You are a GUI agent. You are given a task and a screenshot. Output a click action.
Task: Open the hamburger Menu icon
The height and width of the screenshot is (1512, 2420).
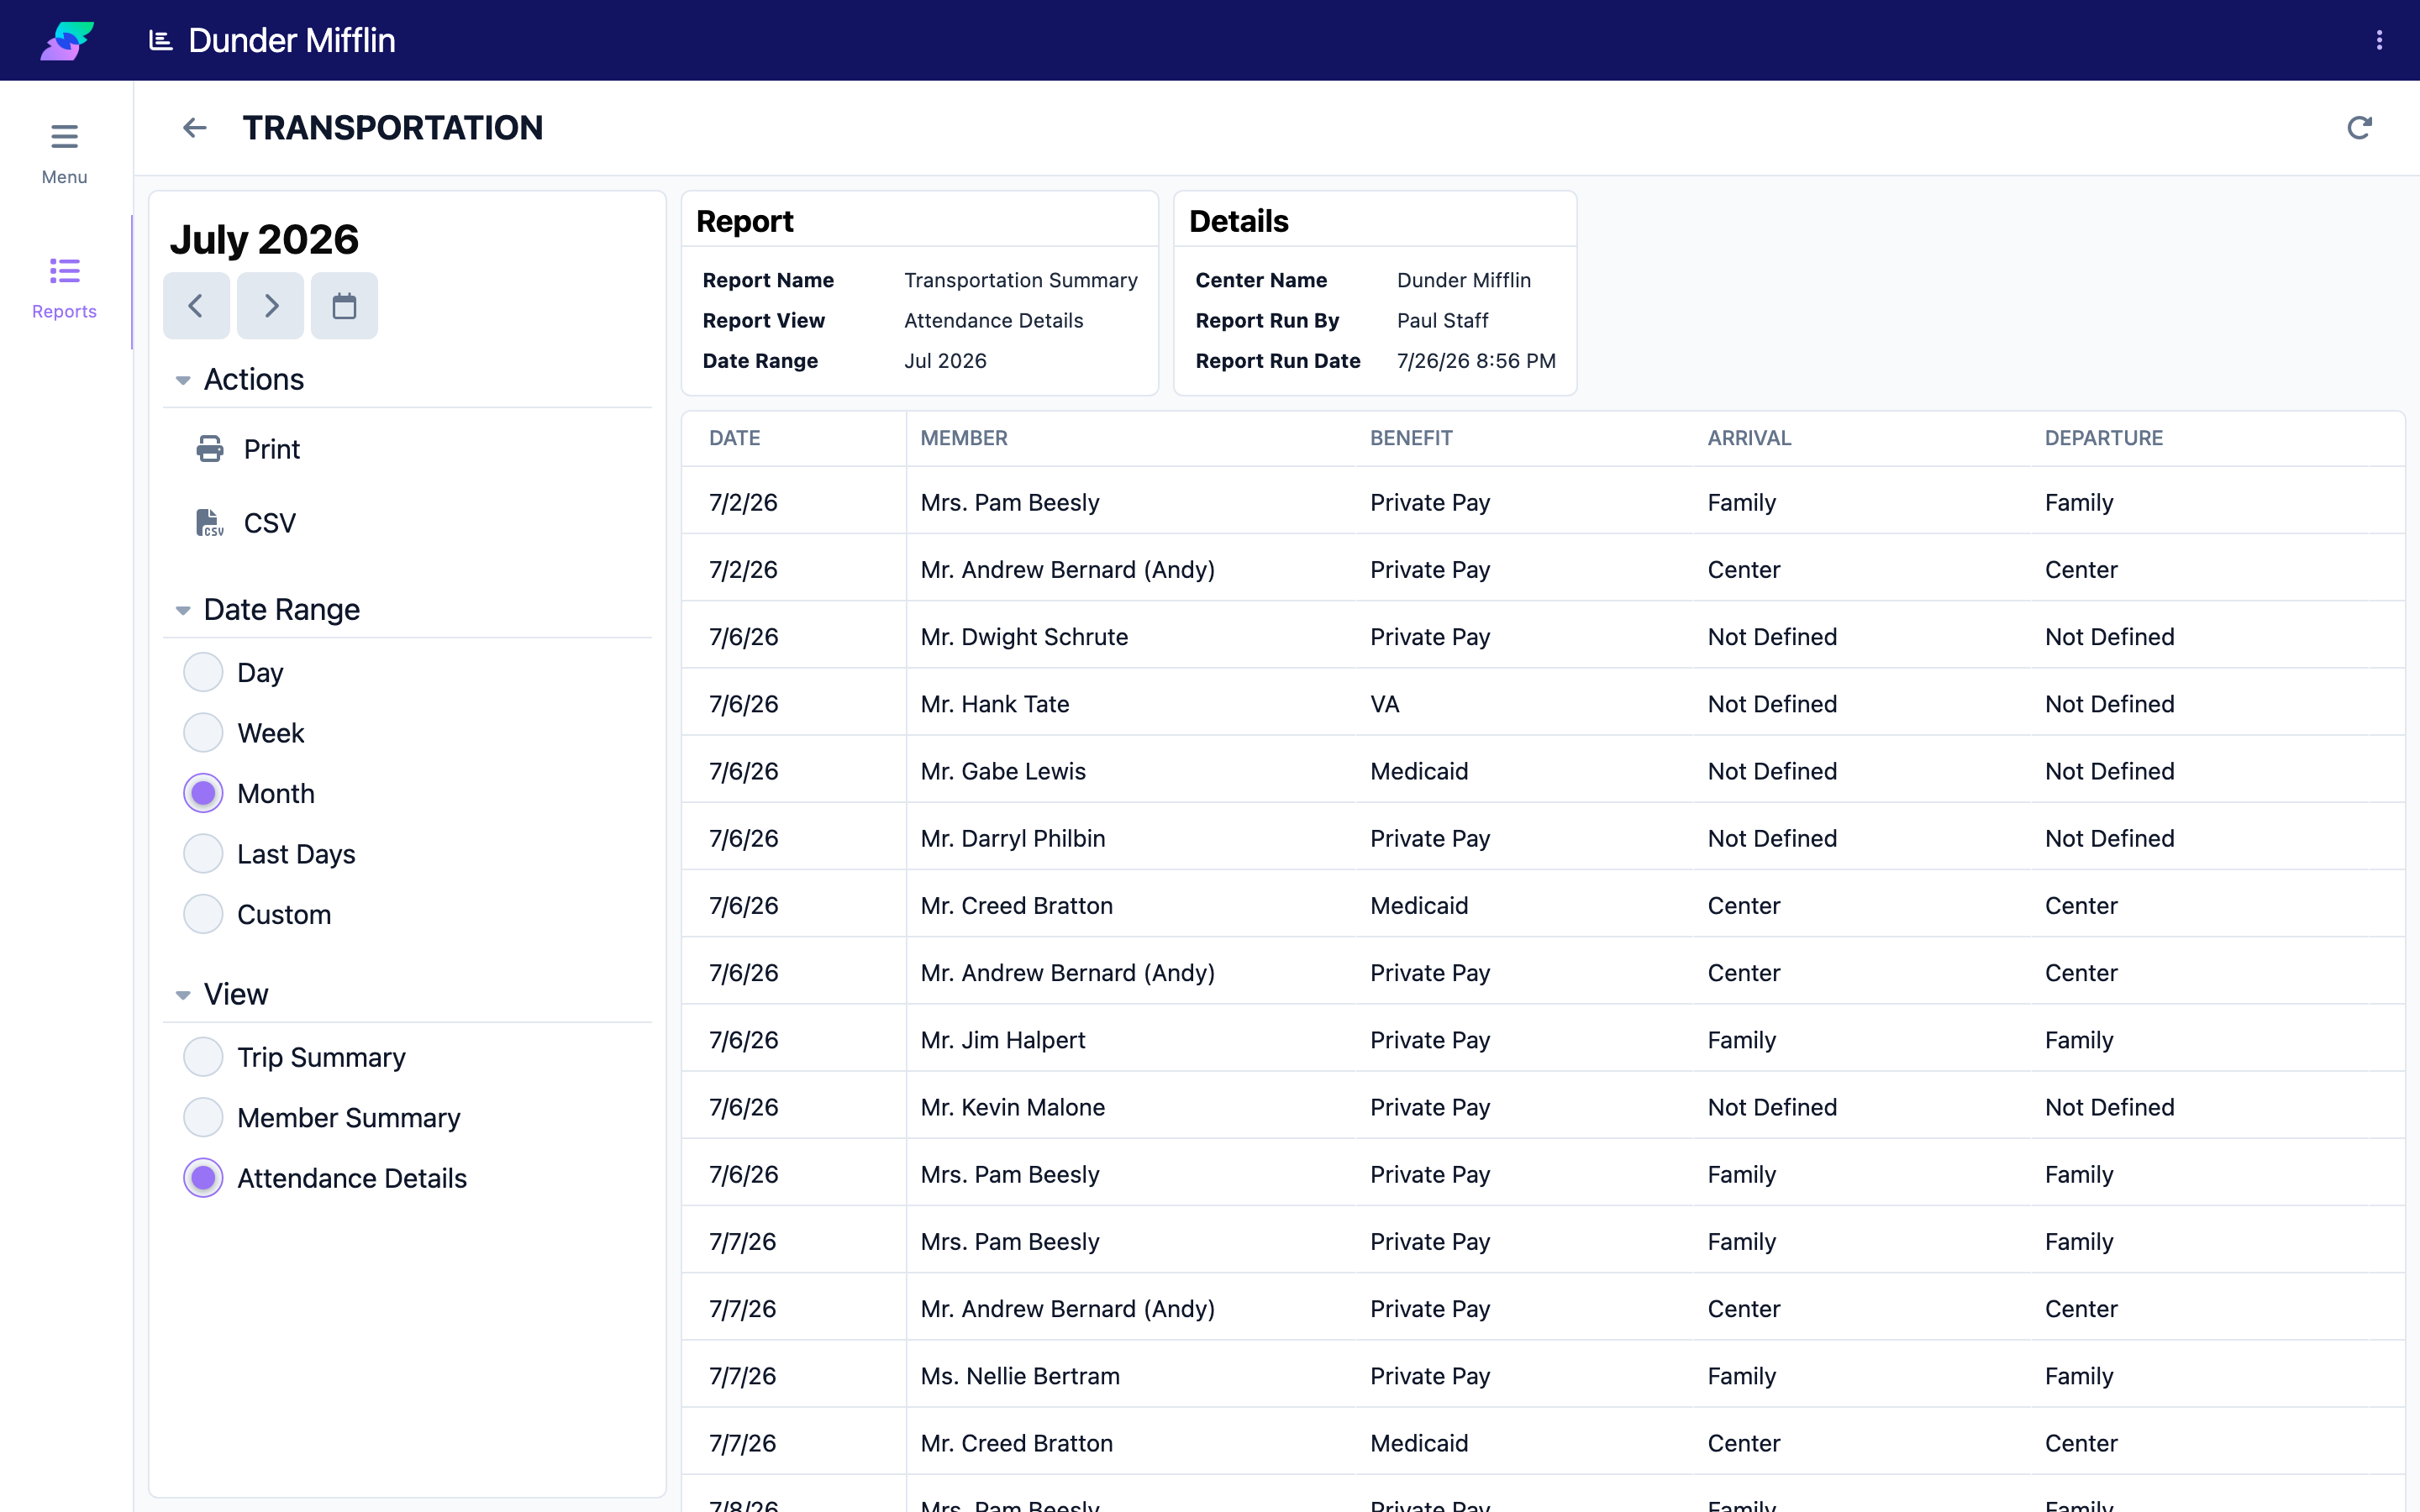coord(64,136)
